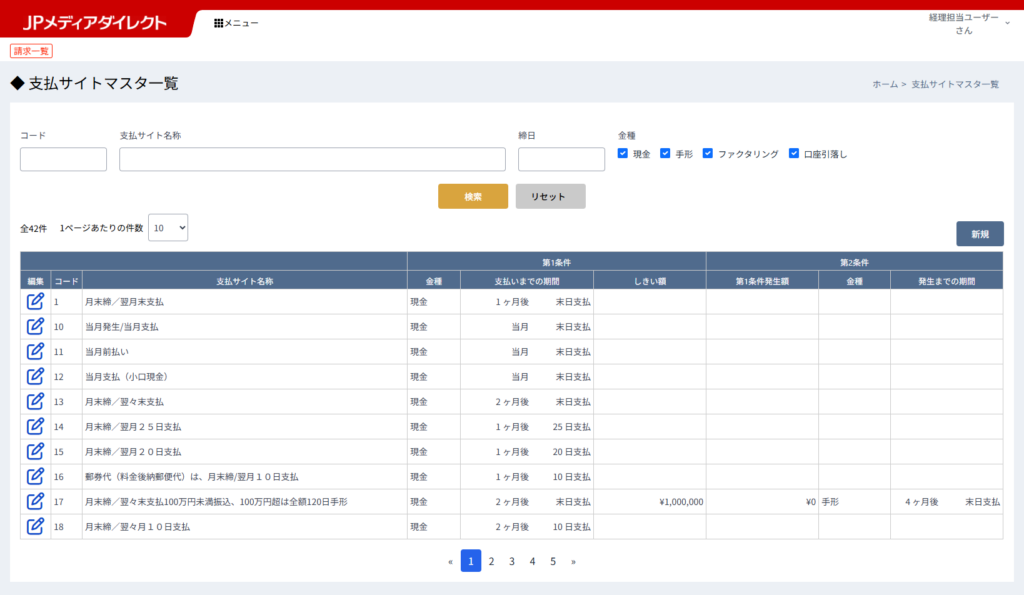1024x595 pixels.
Task: Disable the ファクタリング checkbox
Action: (708, 154)
